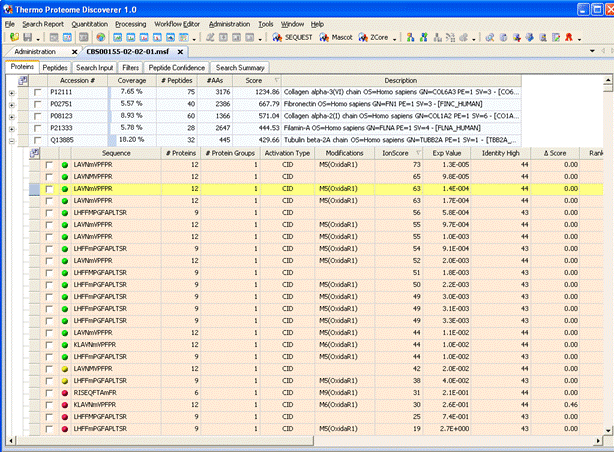Check box for LHFFMPGFAPLTSR with IonScore 56

(x=49, y=213)
